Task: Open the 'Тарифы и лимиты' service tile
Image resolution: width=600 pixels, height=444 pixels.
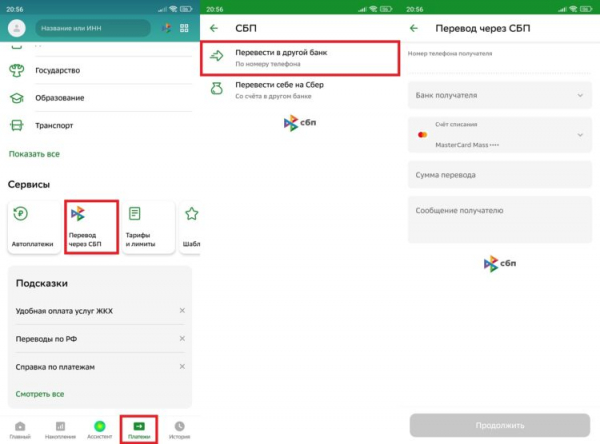Action: click(148, 227)
